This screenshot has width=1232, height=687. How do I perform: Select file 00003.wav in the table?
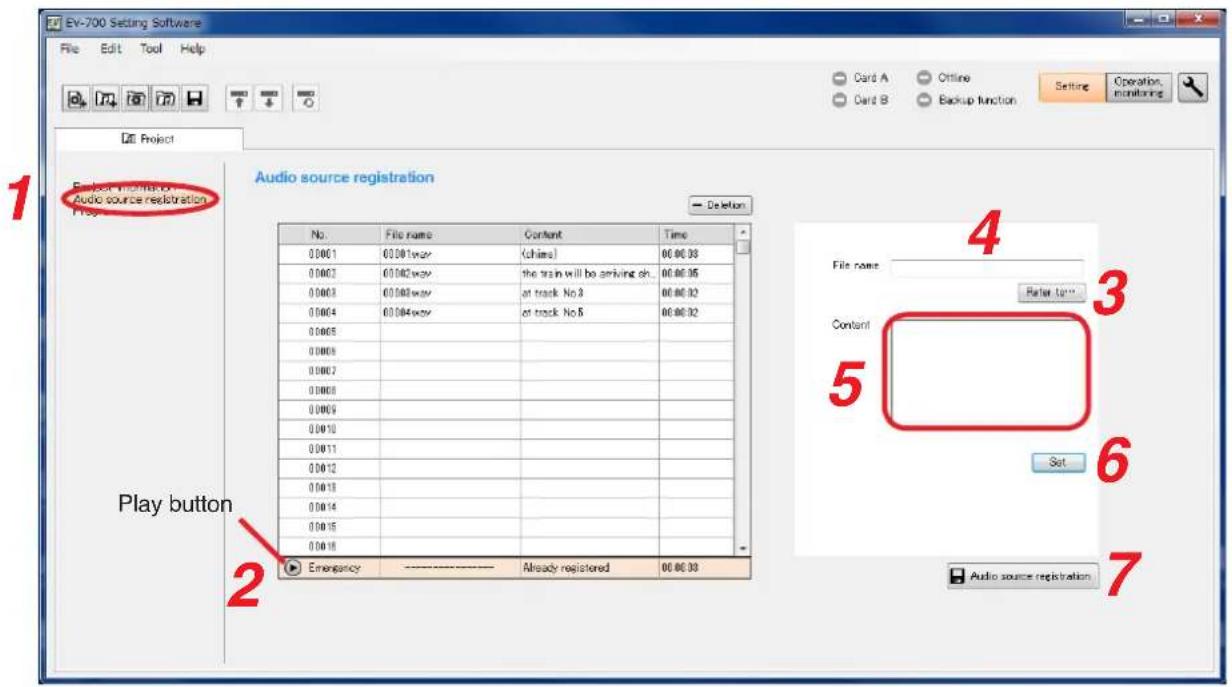(450, 293)
